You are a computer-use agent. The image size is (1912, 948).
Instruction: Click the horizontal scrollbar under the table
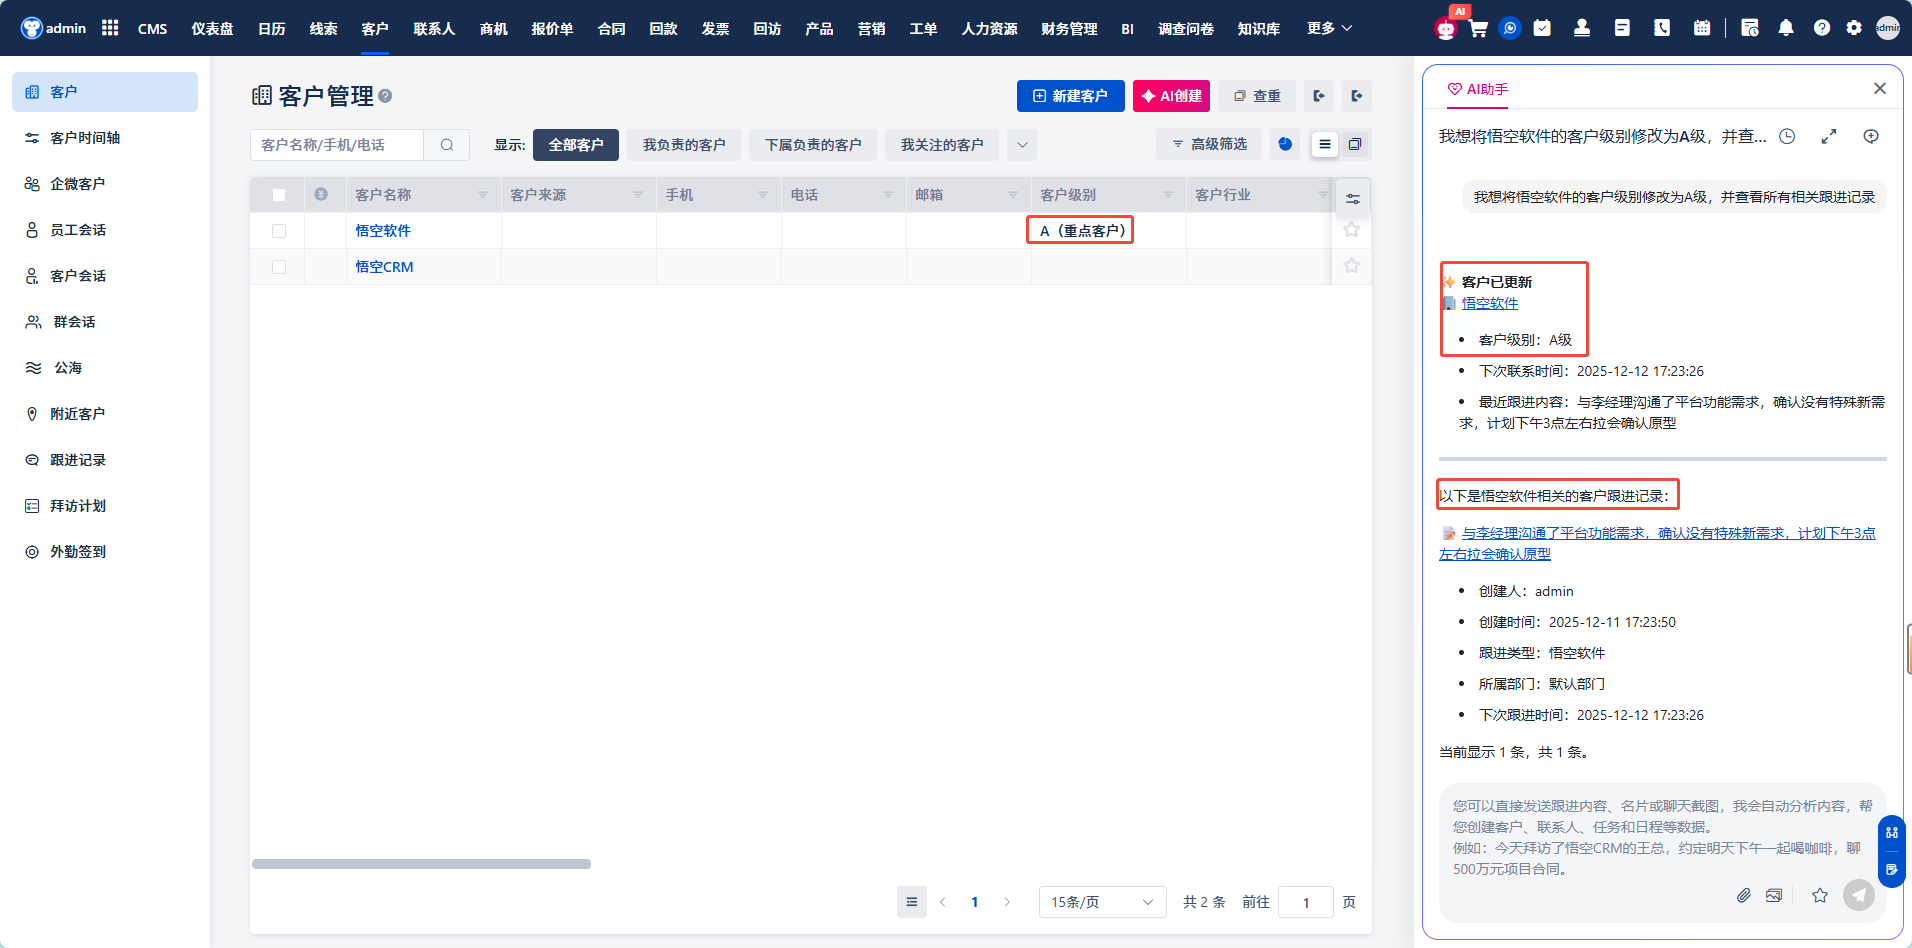pyautogui.click(x=421, y=864)
